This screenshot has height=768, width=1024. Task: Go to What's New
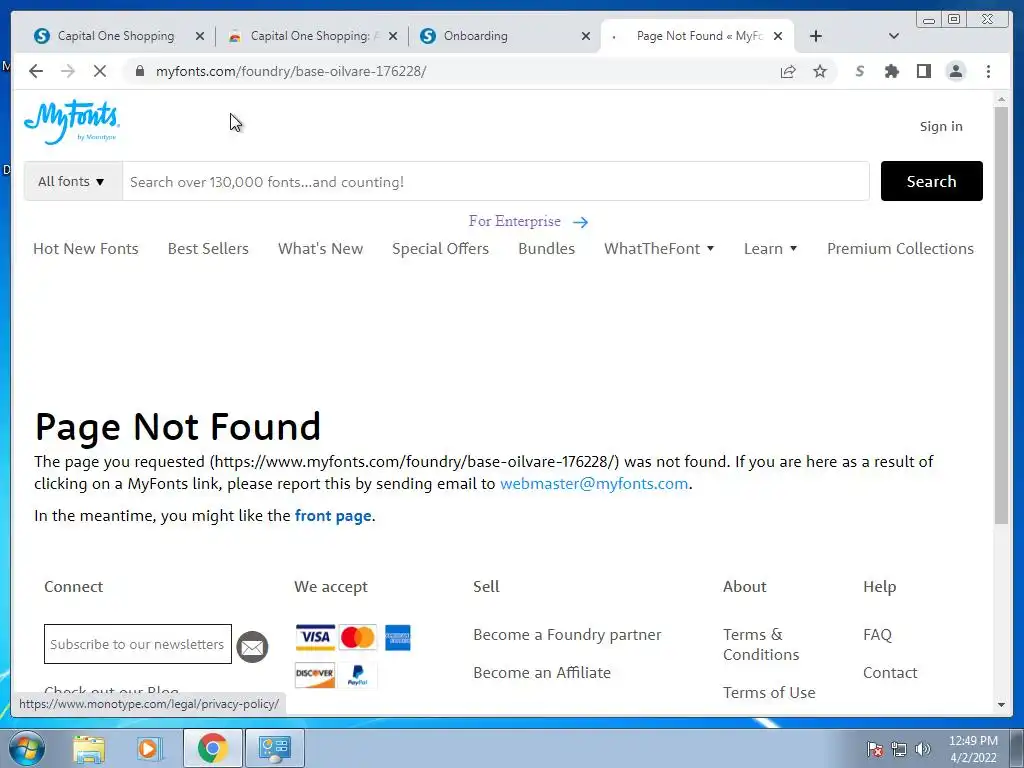[x=321, y=249]
